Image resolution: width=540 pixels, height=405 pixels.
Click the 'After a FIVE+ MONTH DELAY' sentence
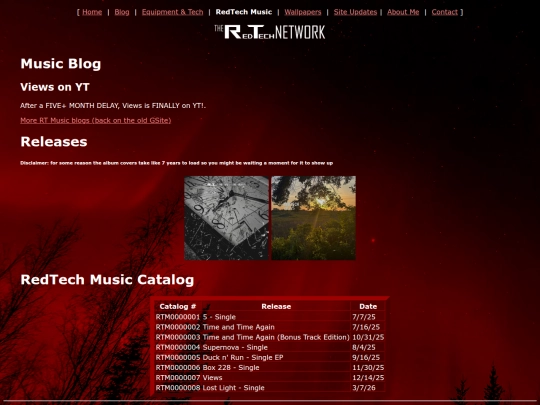click(x=113, y=105)
